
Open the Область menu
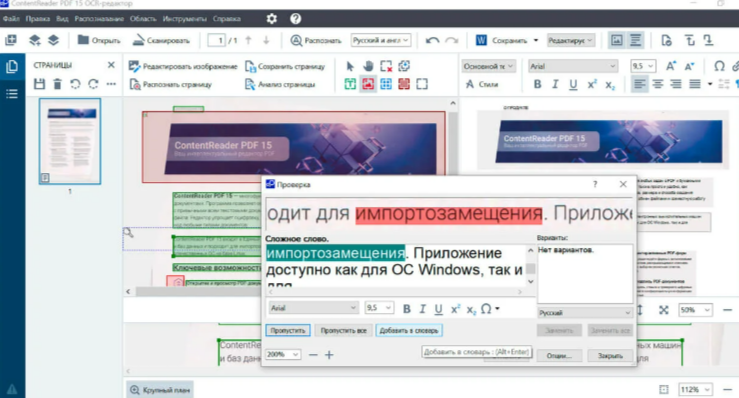pos(143,19)
